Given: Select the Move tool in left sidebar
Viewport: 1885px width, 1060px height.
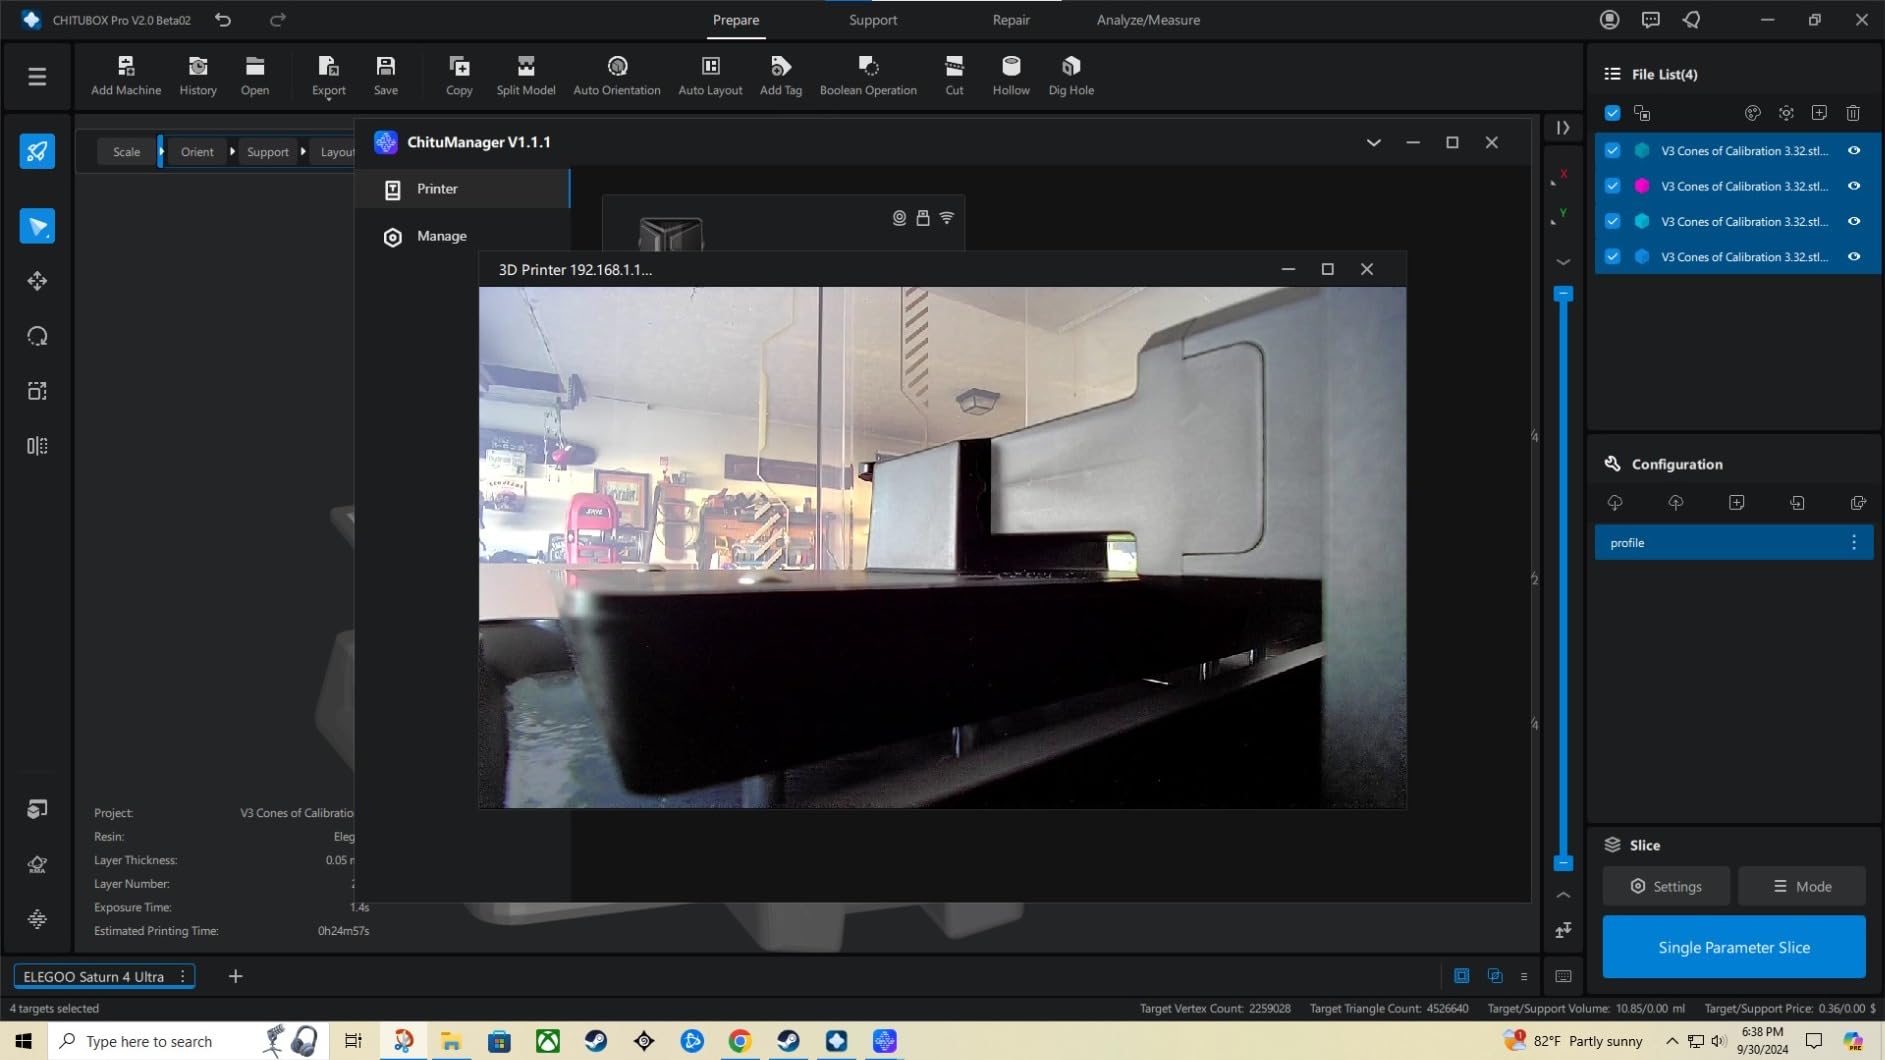Looking at the screenshot, I should [x=37, y=282].
